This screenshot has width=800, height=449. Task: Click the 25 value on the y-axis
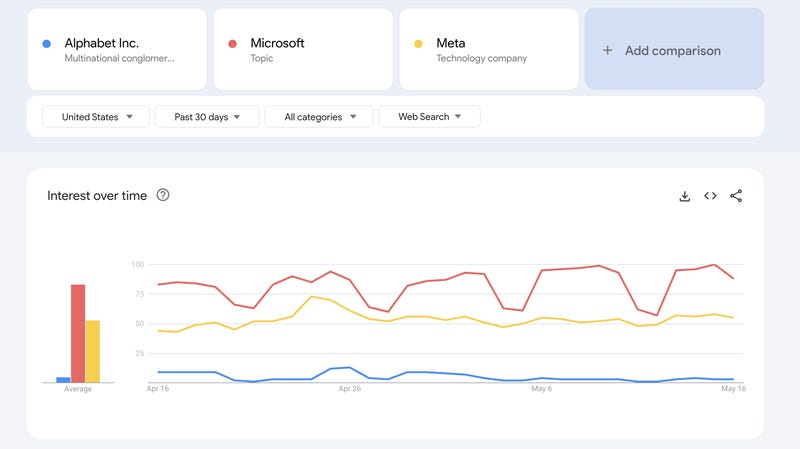(x=140, y=353)
